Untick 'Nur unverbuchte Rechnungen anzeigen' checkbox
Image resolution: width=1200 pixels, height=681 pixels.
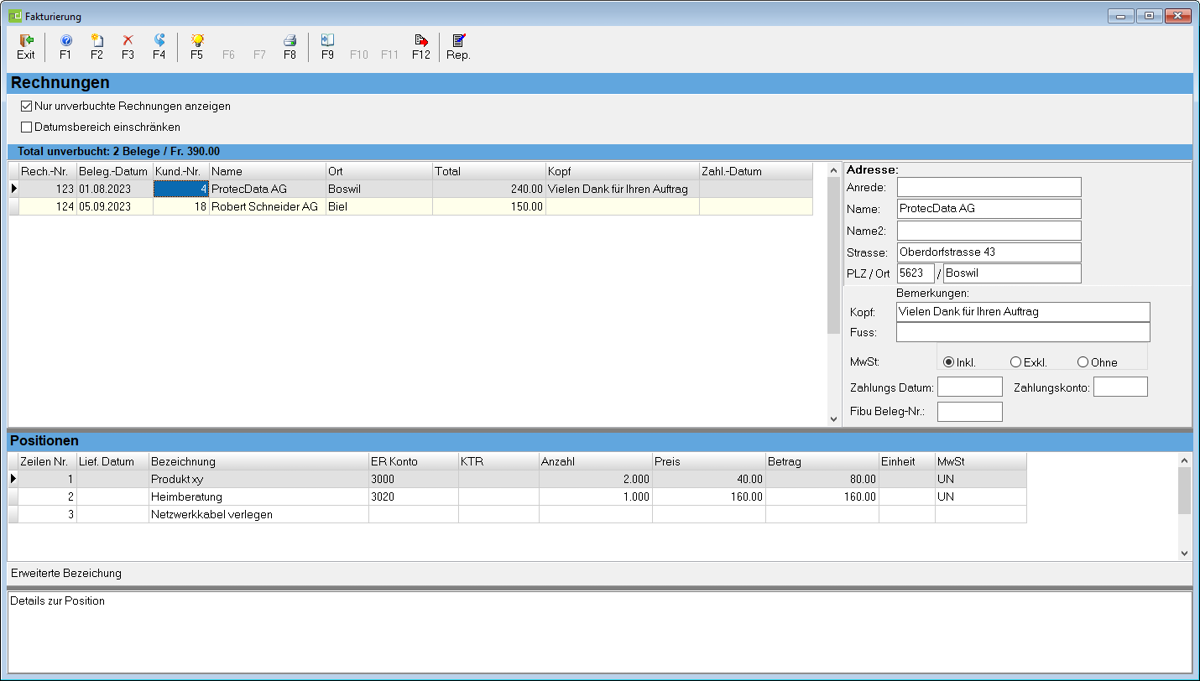(27, 106)
